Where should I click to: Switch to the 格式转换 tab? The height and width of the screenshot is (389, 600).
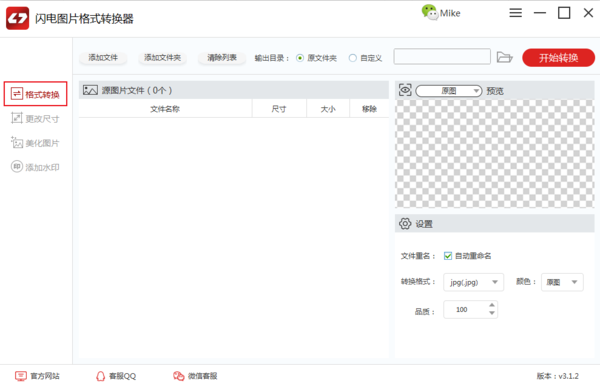point(36,94)
